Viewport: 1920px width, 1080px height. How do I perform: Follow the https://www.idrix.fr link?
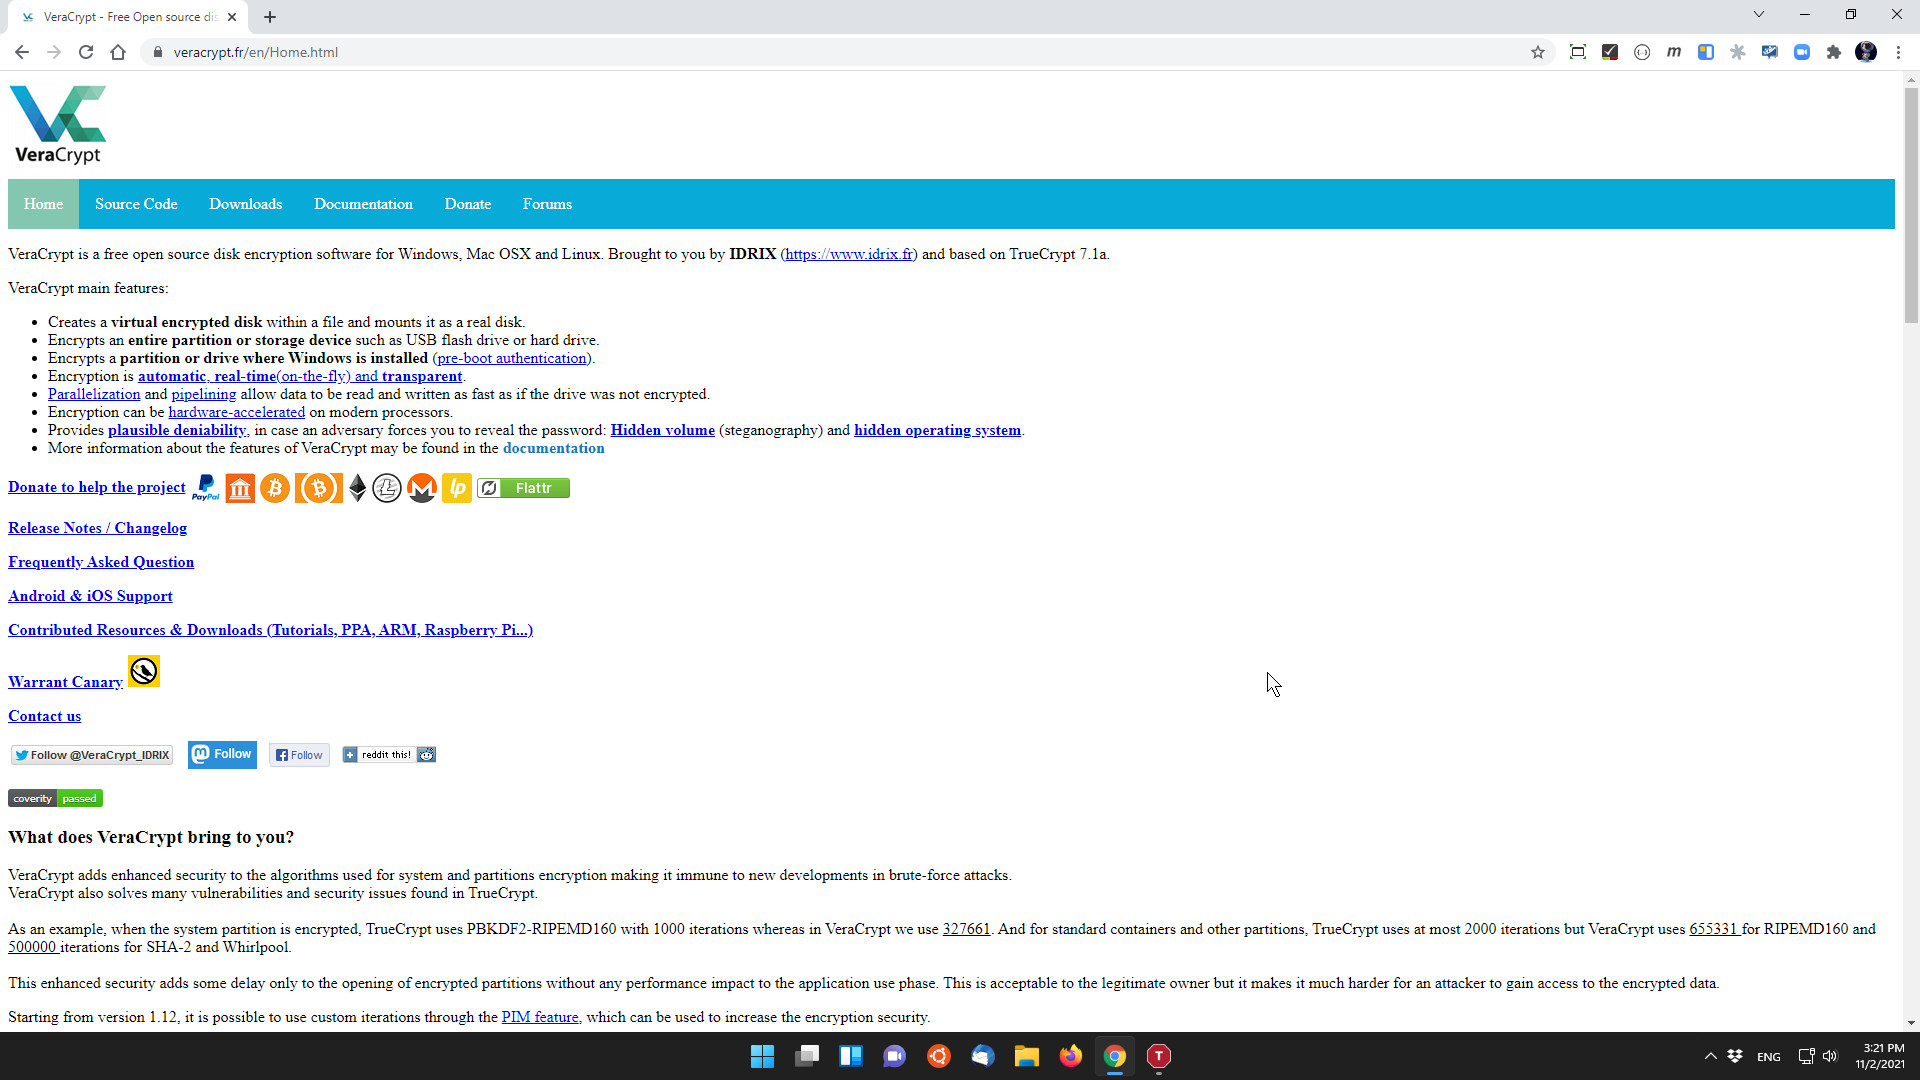(x=849, y=254)
